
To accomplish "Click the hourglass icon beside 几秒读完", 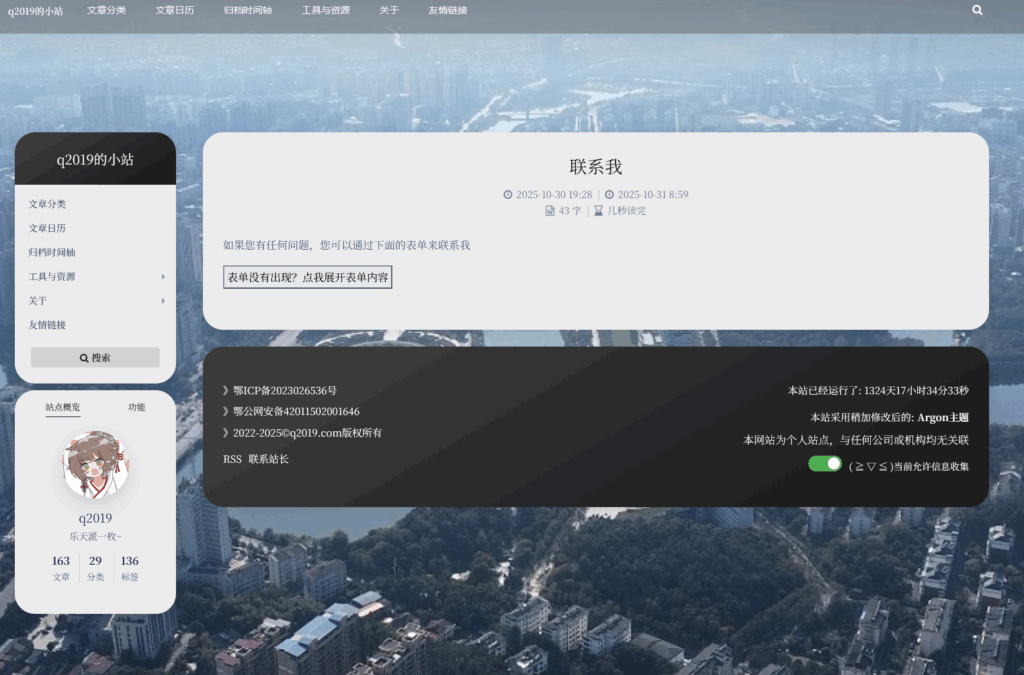I will coord(598,210).
